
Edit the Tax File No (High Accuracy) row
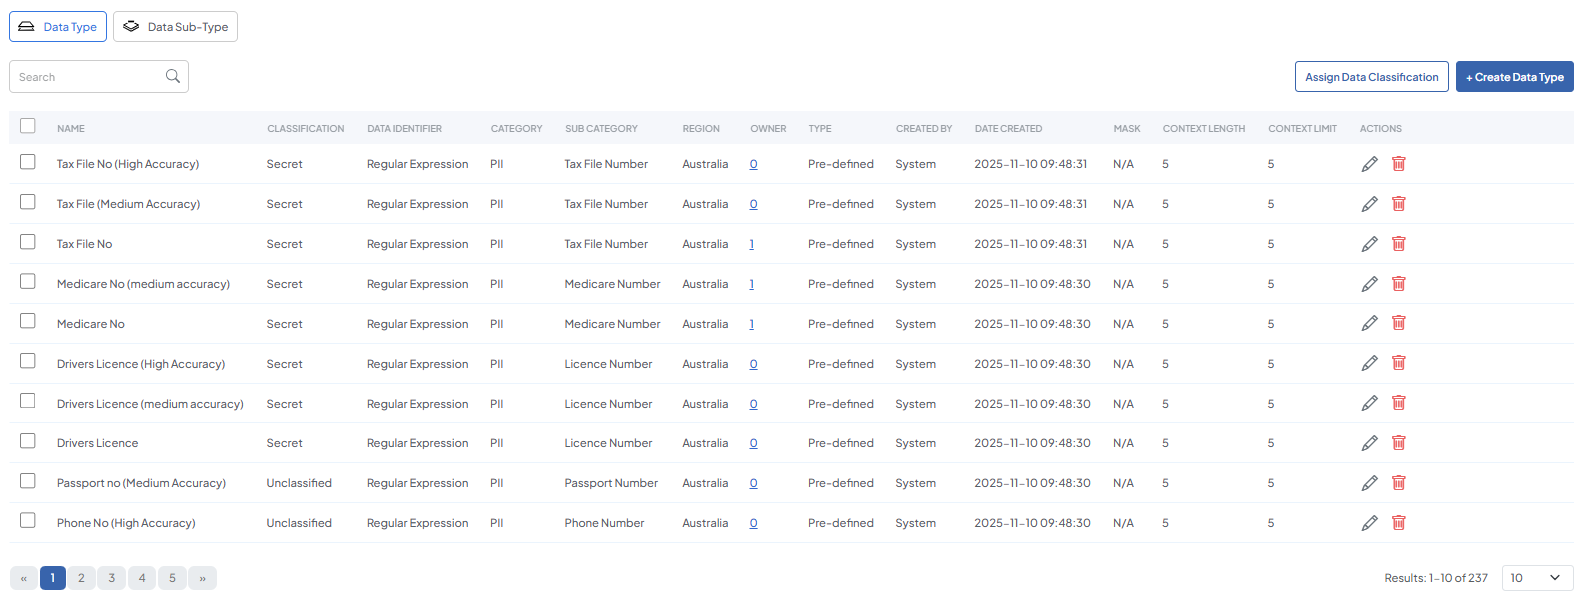click(1369, 164)
